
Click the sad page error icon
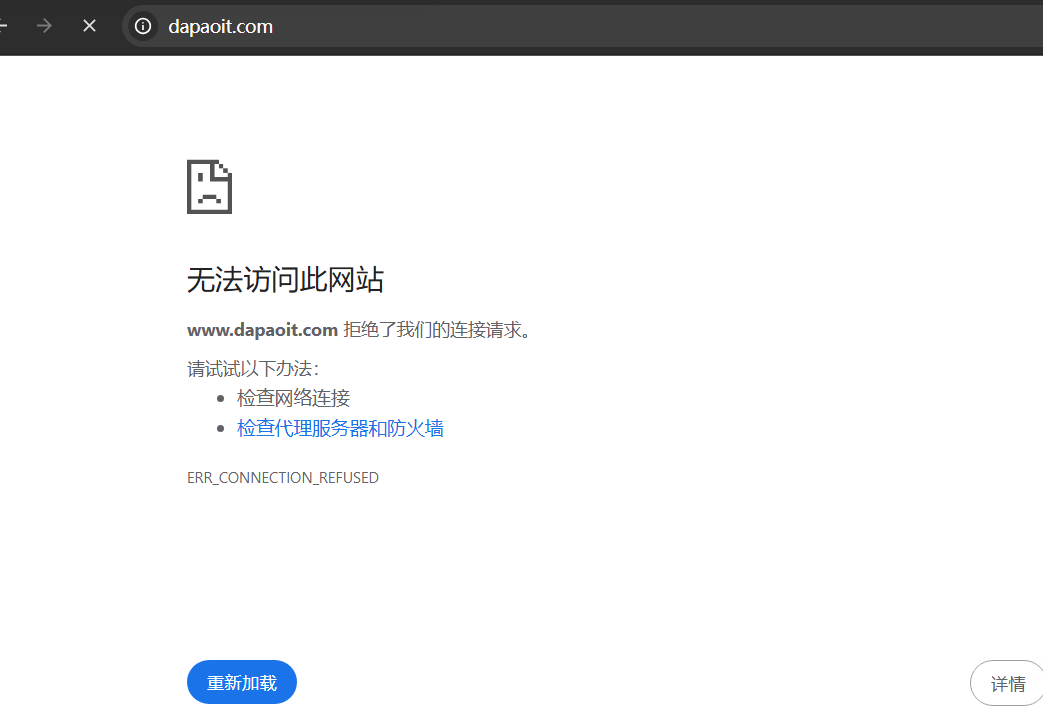coord(210,187)
